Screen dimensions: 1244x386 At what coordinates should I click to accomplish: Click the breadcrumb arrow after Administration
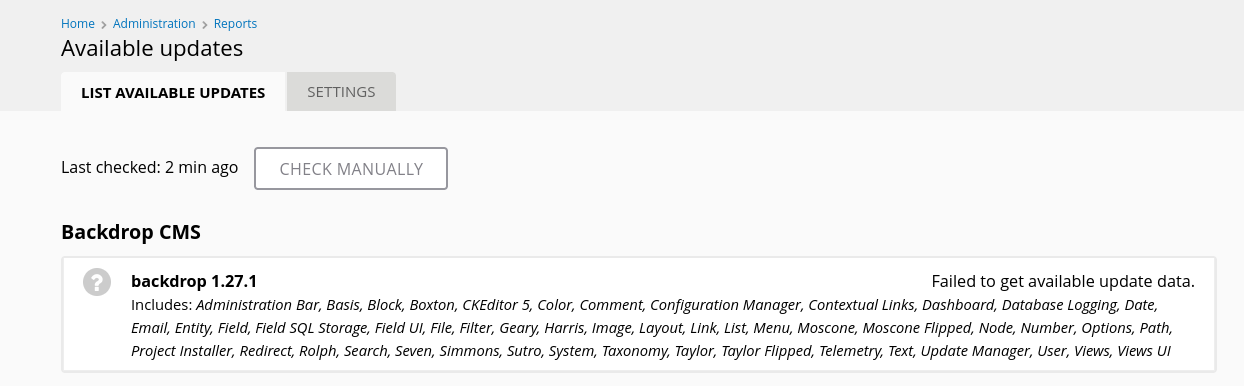coord(205,24)
